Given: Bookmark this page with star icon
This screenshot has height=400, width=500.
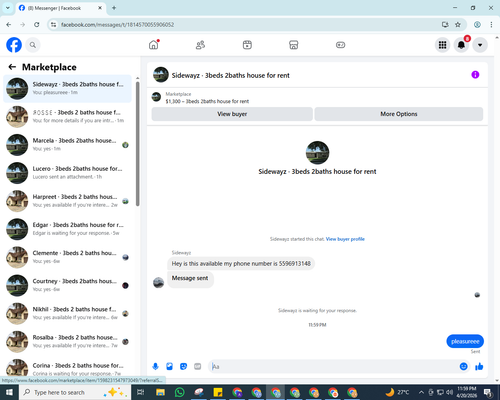Looking at the screenshot, I should point(458,25).
